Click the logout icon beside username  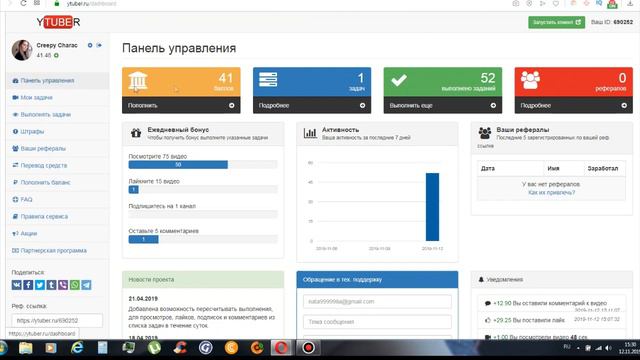point(99,45)
